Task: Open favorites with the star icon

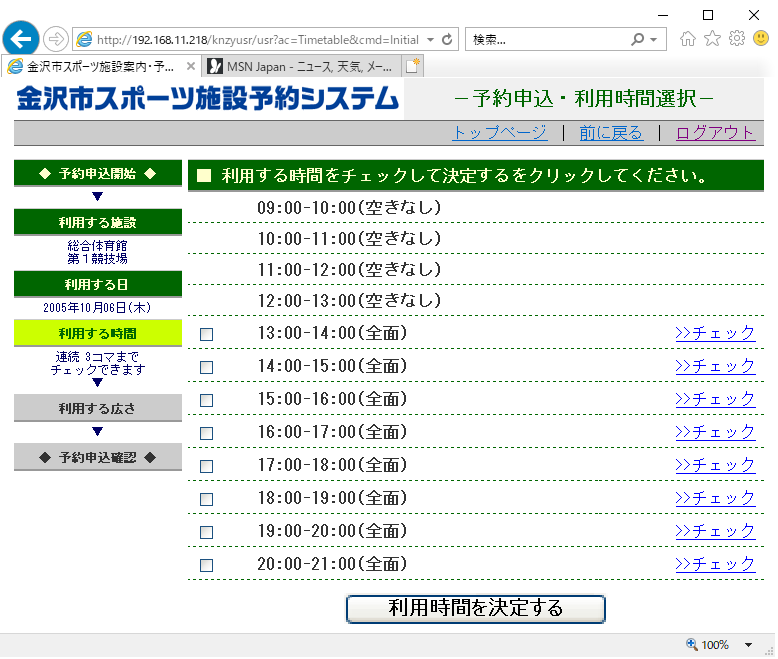Action: coord(713,39)
